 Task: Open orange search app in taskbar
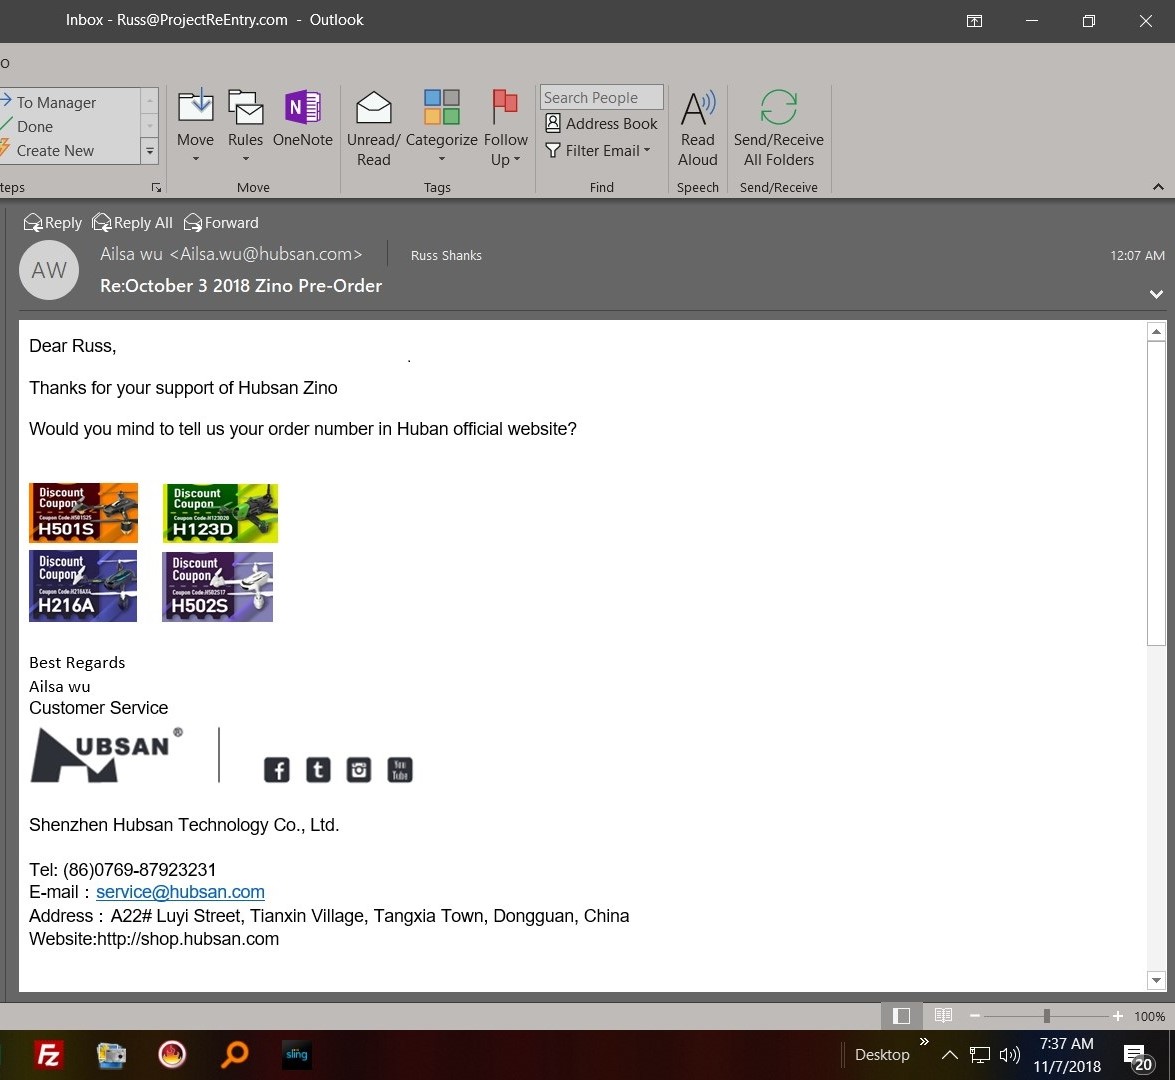pyautogui.click(x=235, y=1055)
